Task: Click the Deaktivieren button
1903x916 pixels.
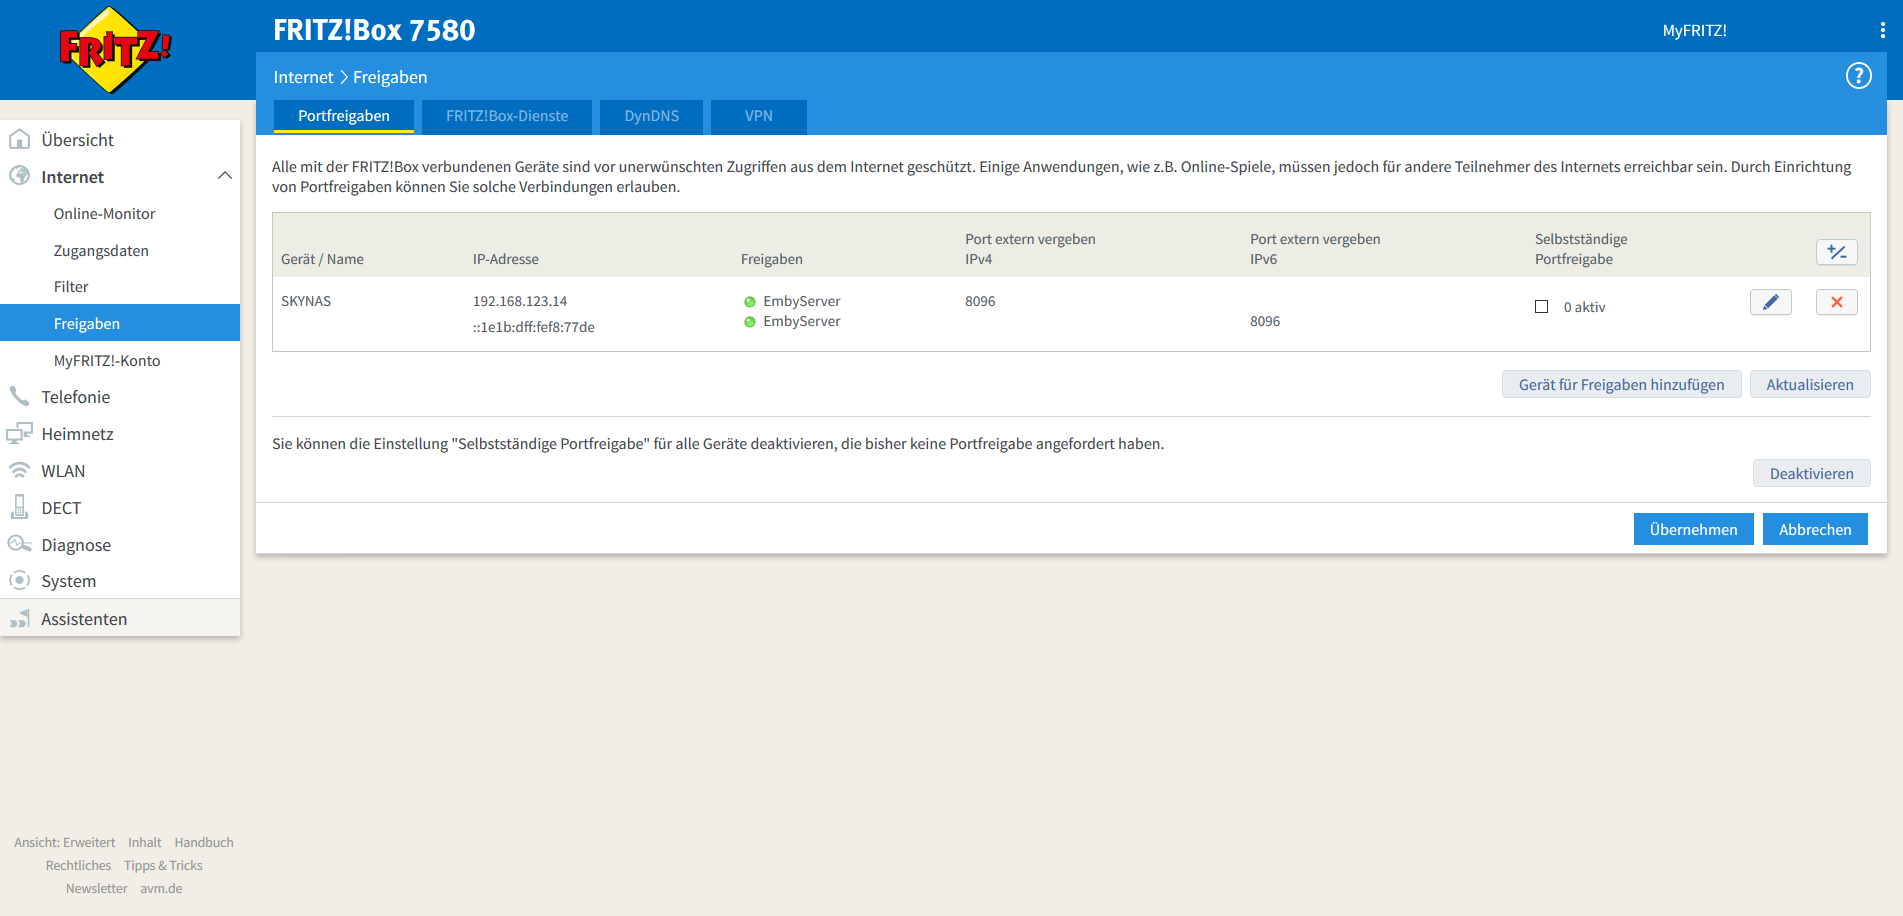Action: coord(1811,473)
